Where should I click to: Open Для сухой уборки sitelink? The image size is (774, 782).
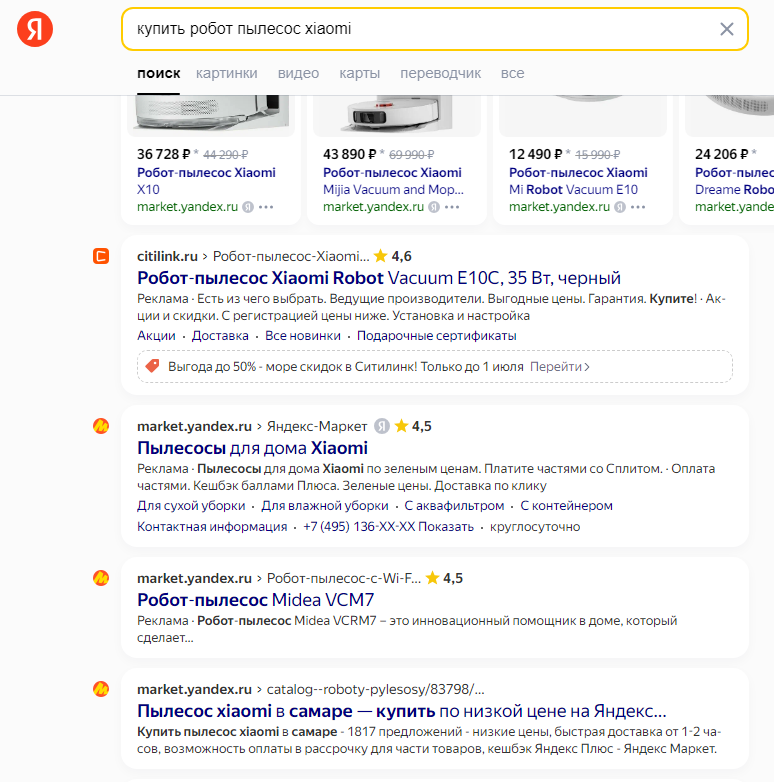(x=191, y=506)
